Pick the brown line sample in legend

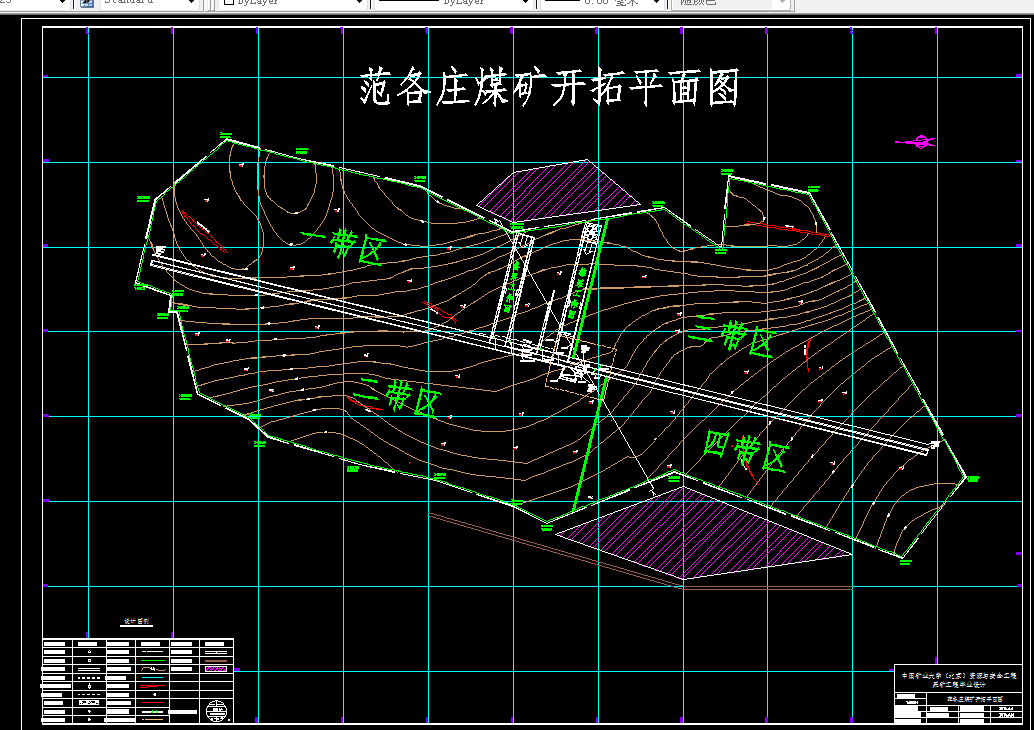[216, 660]
